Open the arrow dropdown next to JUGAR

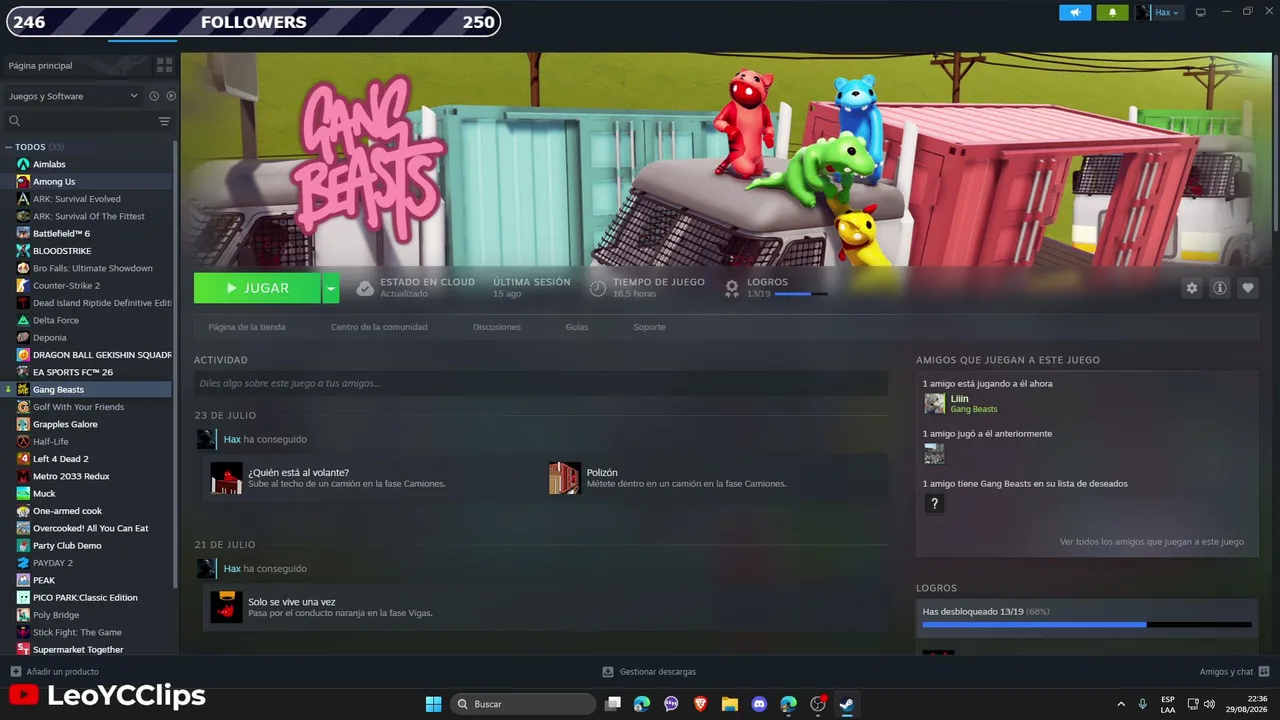coord(331,288)
